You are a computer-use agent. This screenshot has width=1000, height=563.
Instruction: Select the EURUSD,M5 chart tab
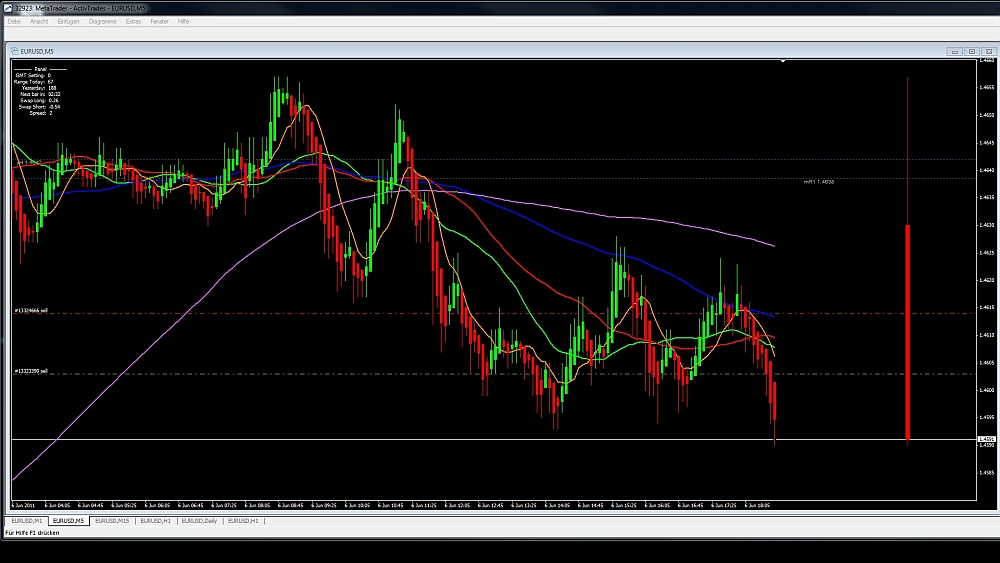68,521
